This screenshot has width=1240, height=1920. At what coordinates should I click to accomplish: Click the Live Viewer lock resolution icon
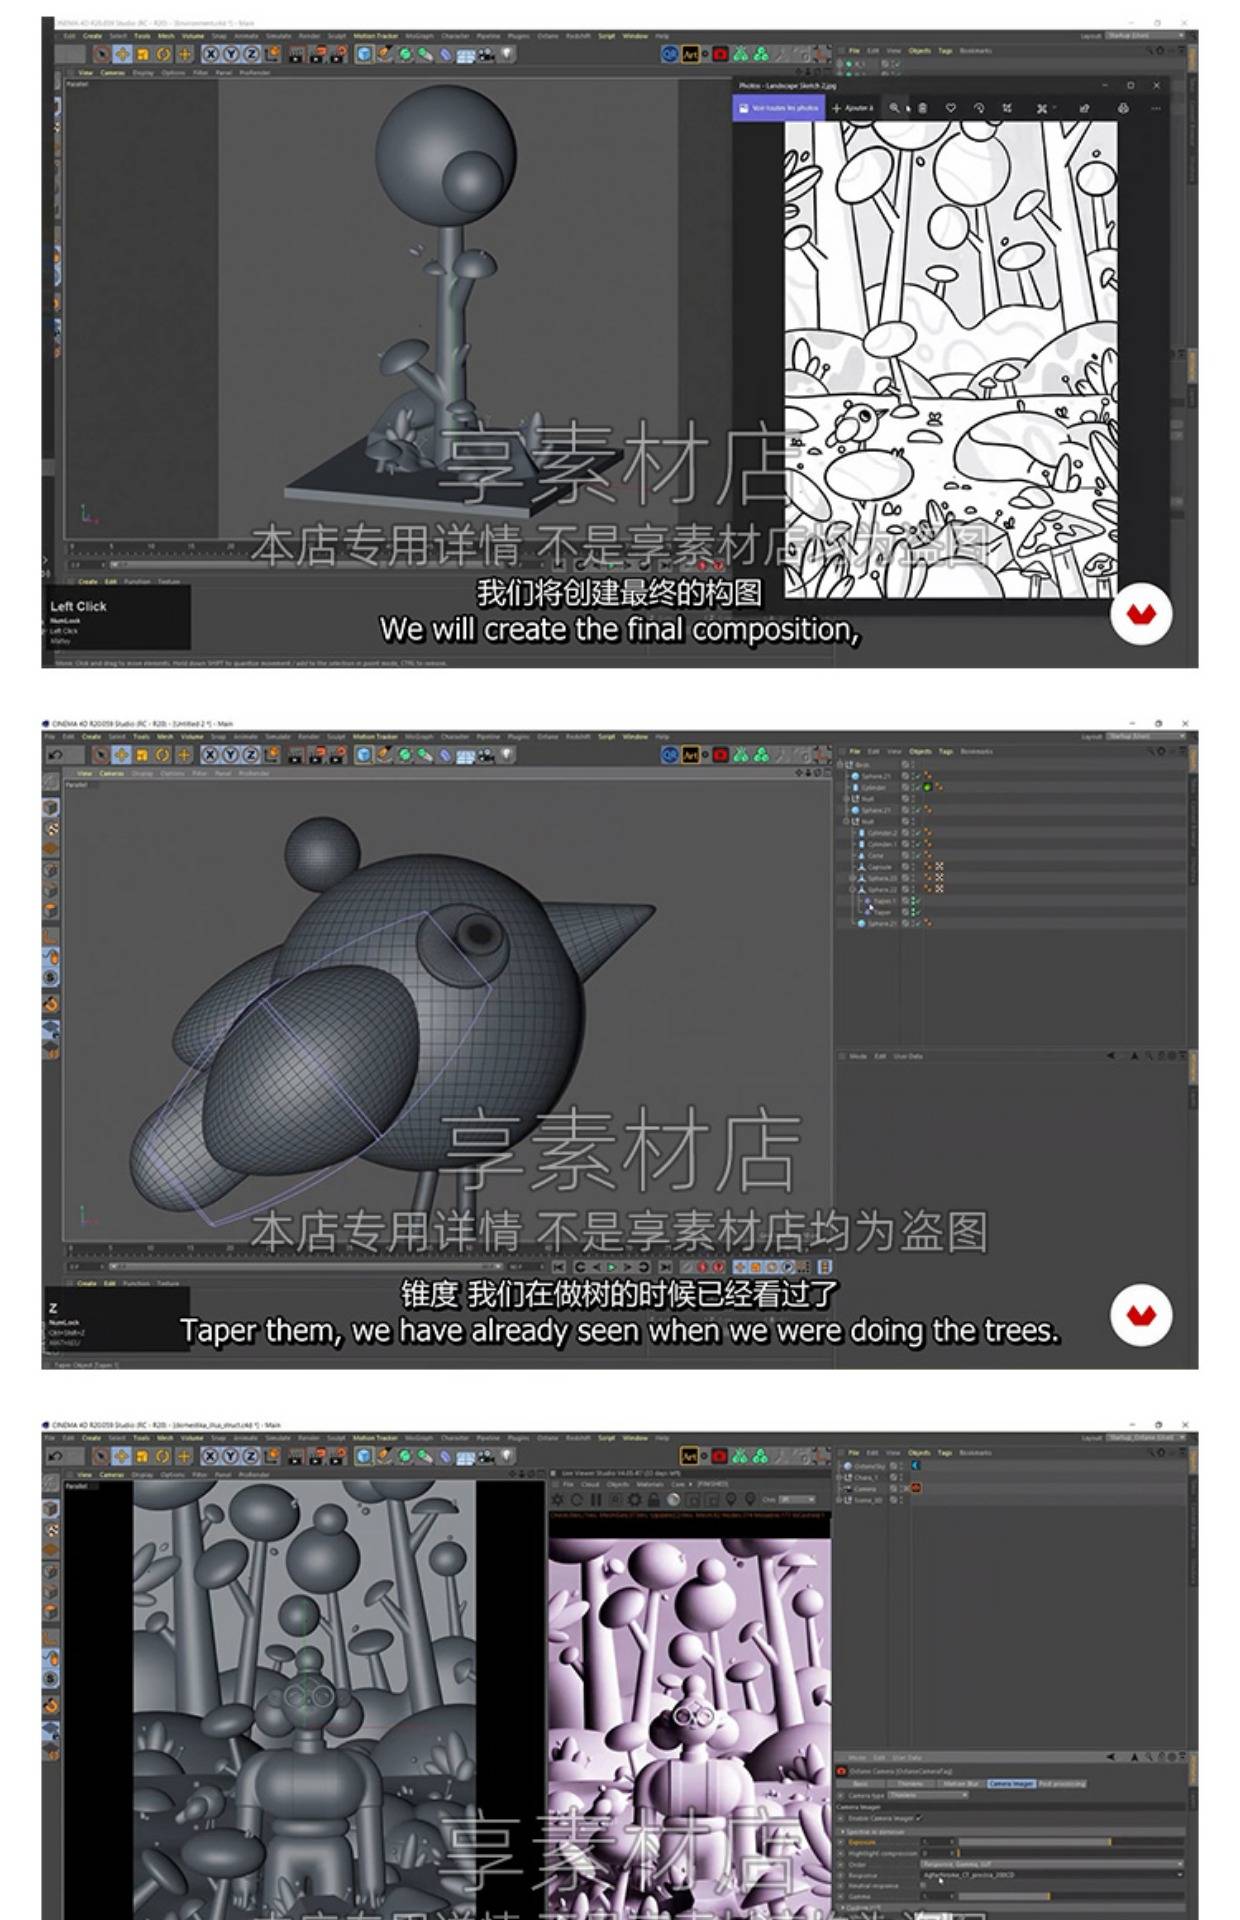[653, 1499]
